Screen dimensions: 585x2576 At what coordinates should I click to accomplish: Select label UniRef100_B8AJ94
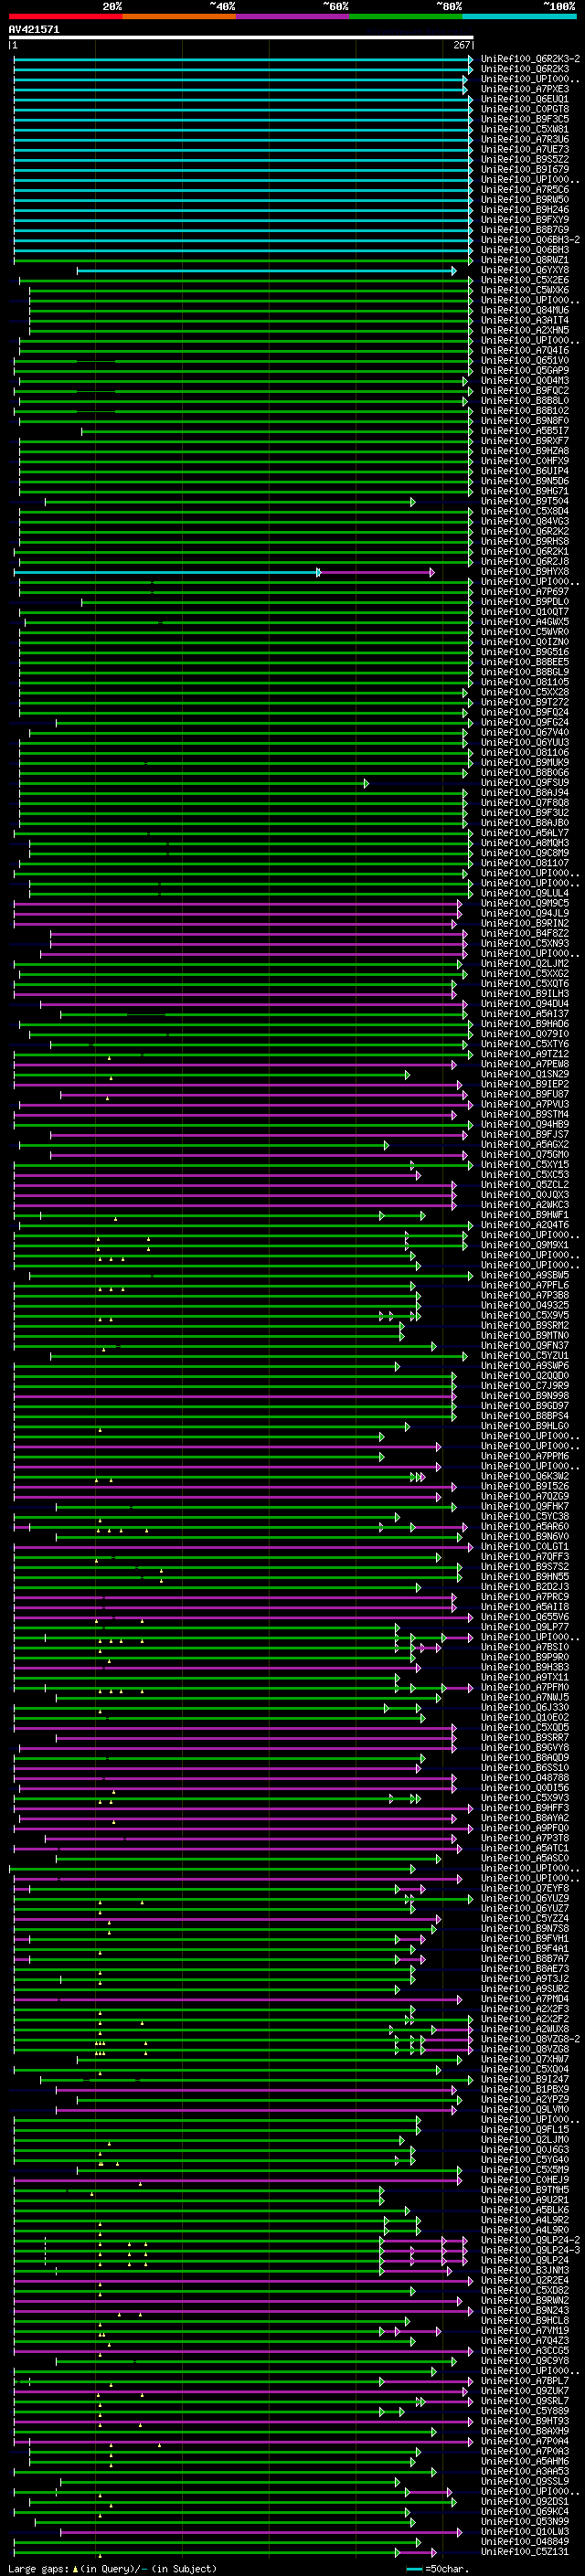[x=525, y=793]
